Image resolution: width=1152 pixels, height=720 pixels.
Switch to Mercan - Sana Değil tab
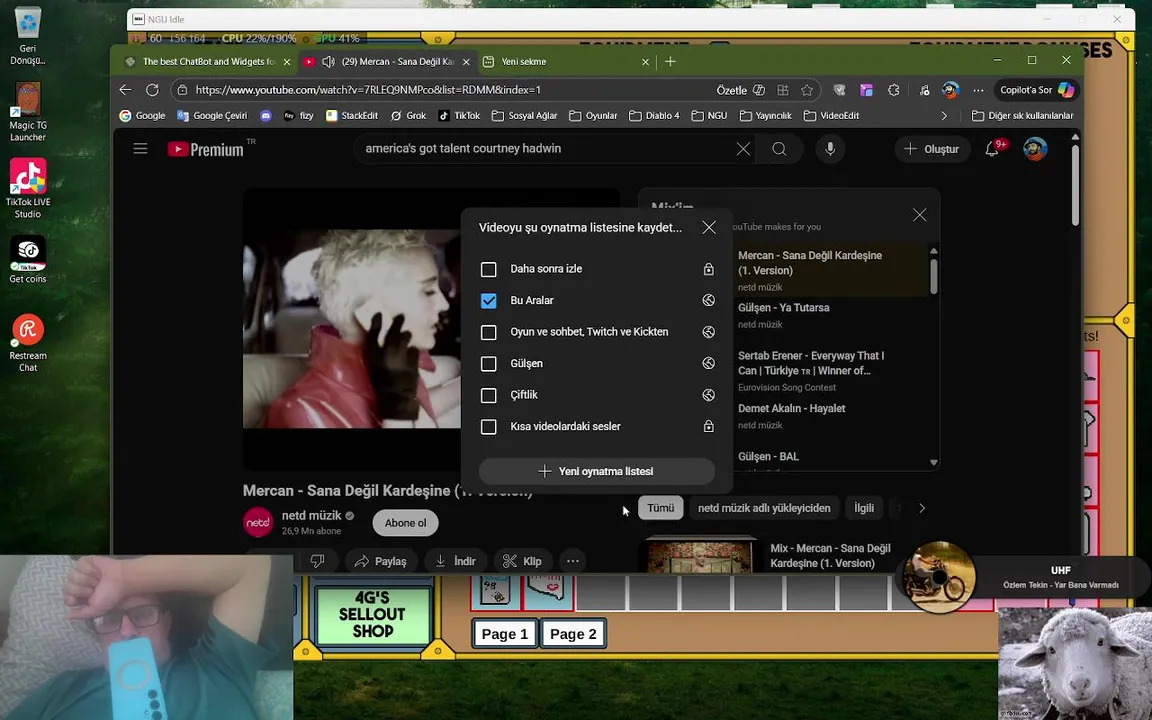(387, 62)
